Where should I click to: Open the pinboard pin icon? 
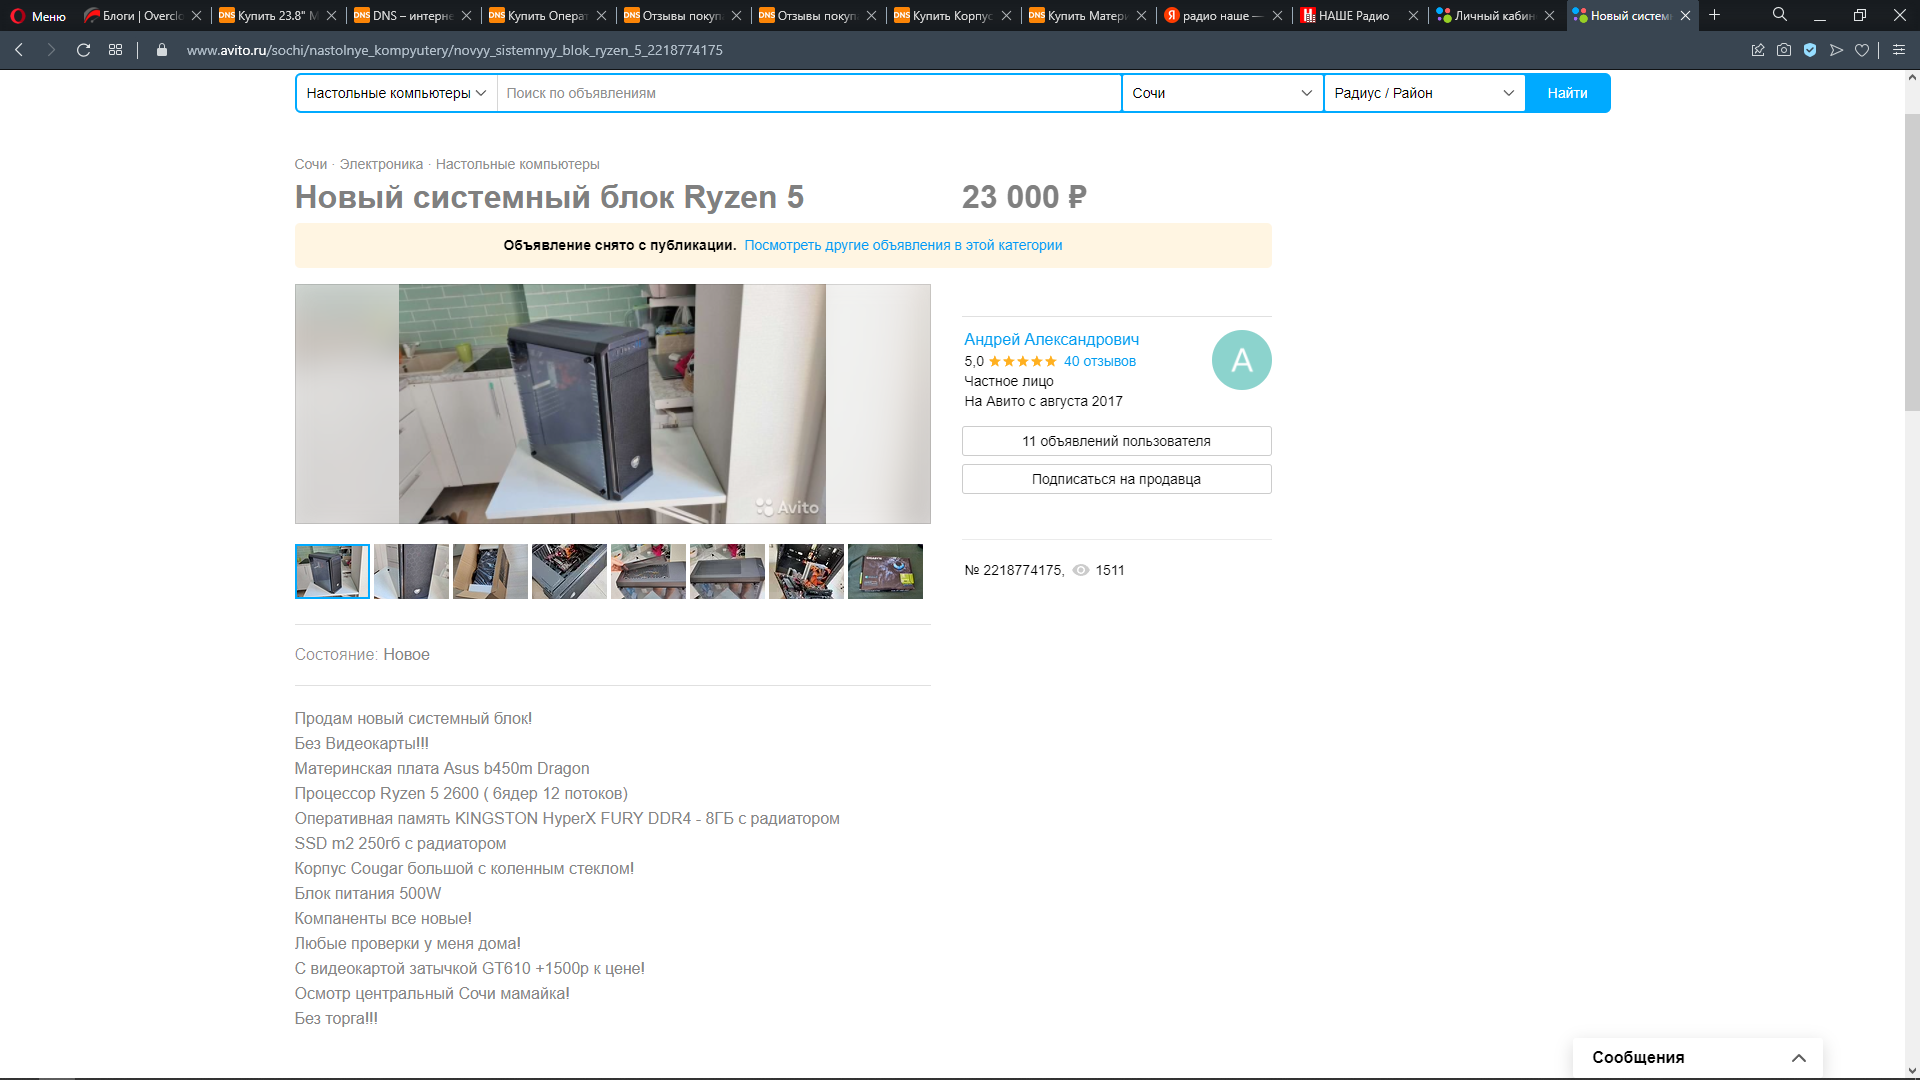coord(1758,50)
